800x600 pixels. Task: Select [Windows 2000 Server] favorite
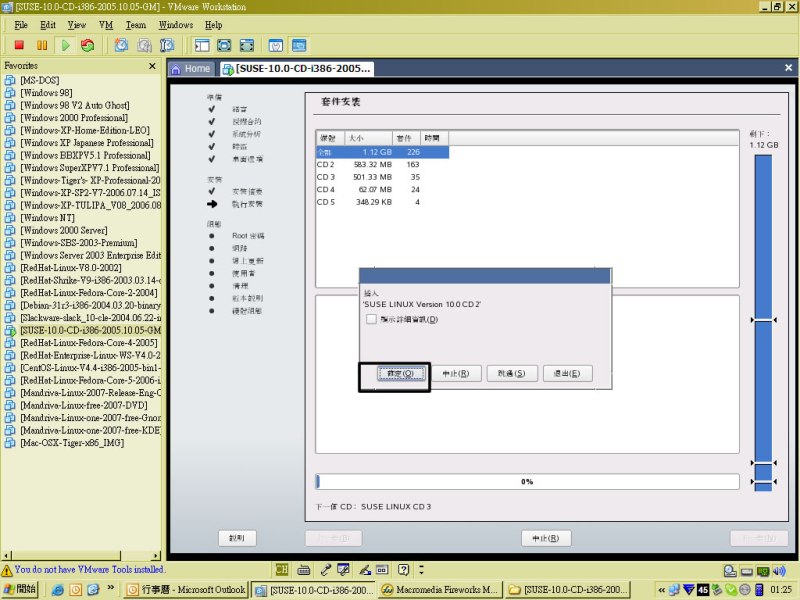(x=64, y=230)
